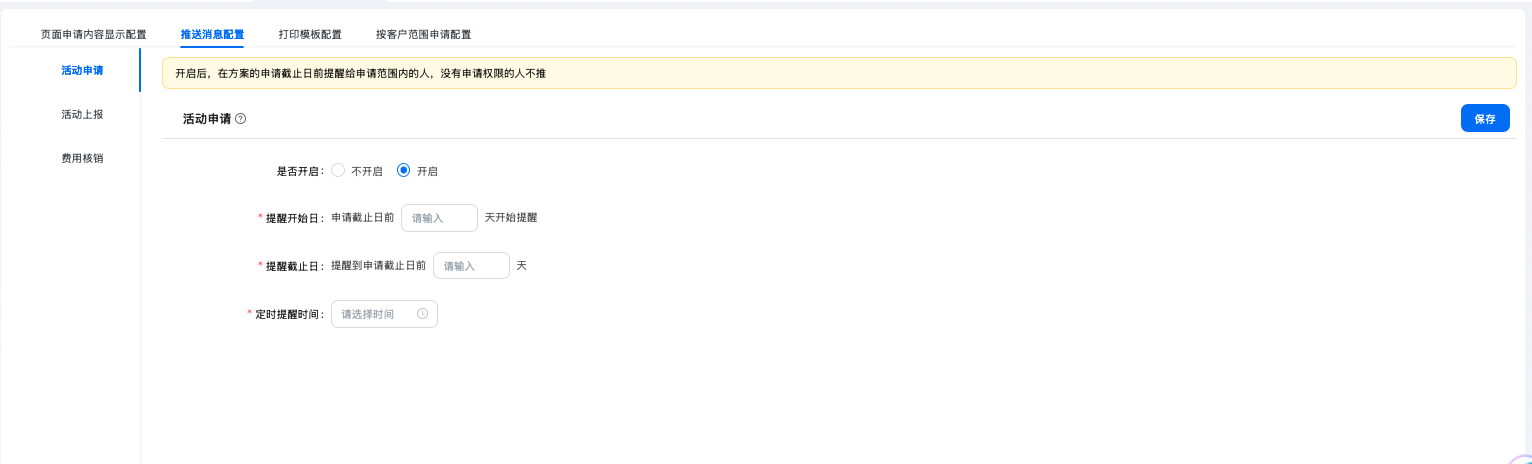Click the 活动申请 section heading

206,119
